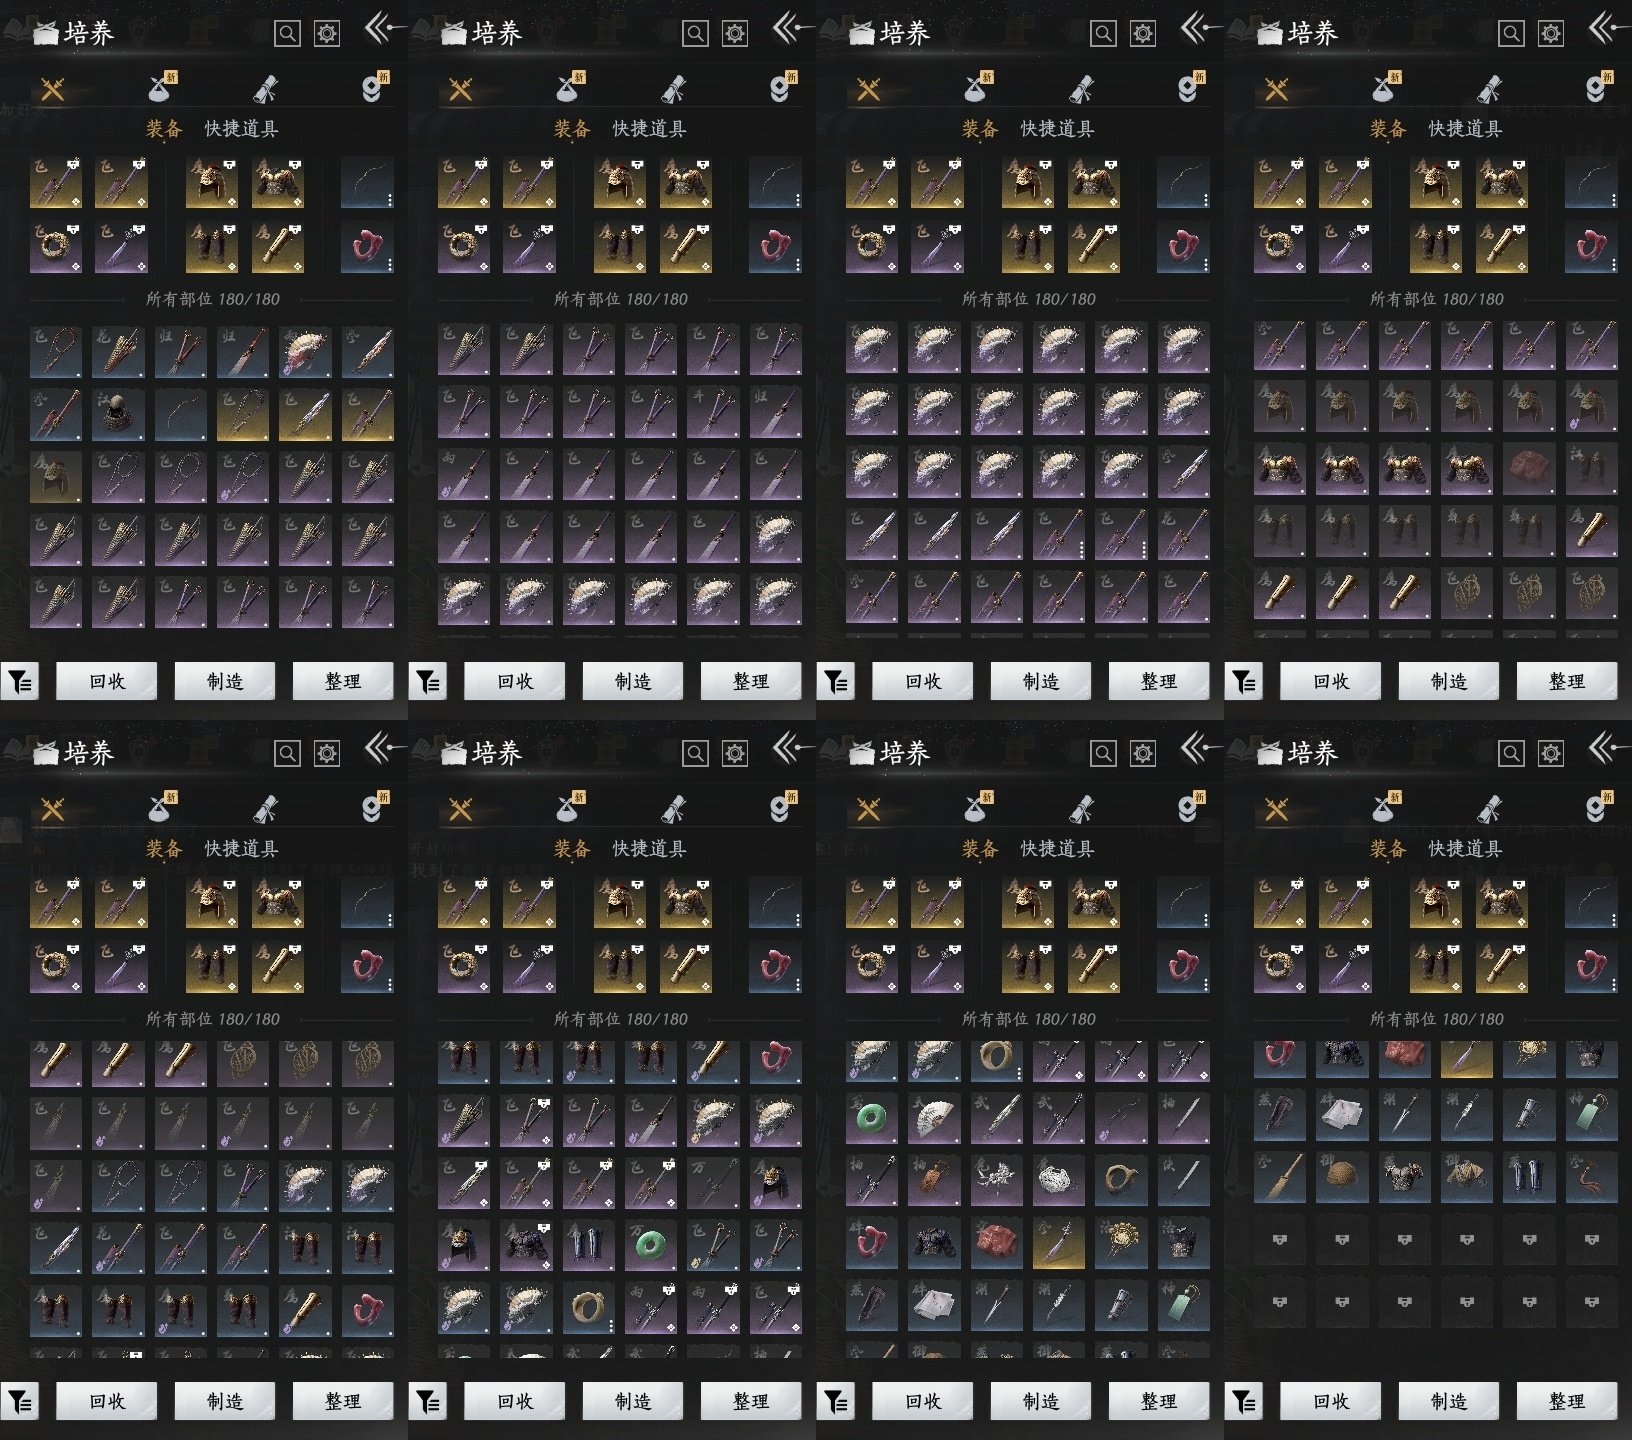This screenshot has height=1440, width=1632.
Task: Select the straw hat item in the bottom-right panel
Action: click(x=1342, y=1177)
